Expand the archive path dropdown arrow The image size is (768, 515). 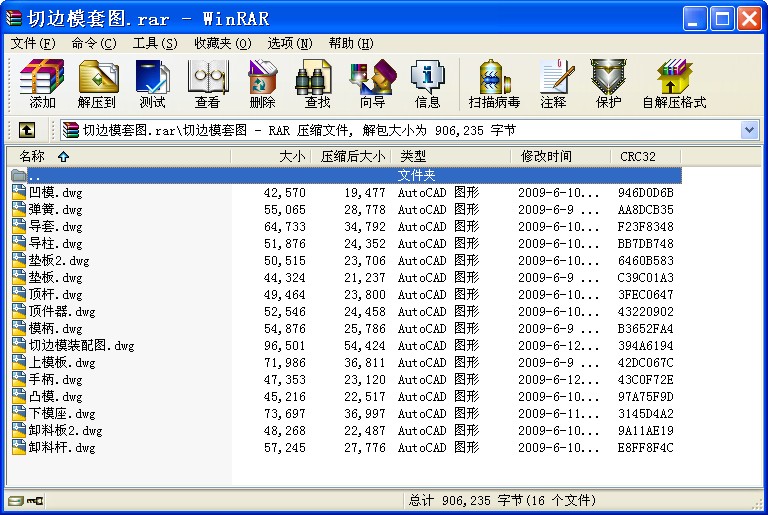[749, 130]
